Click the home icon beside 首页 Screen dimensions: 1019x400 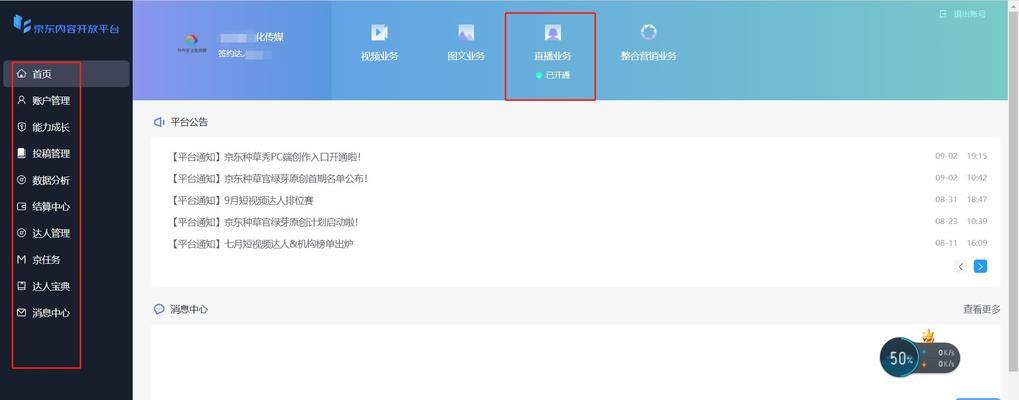[21, 74]
